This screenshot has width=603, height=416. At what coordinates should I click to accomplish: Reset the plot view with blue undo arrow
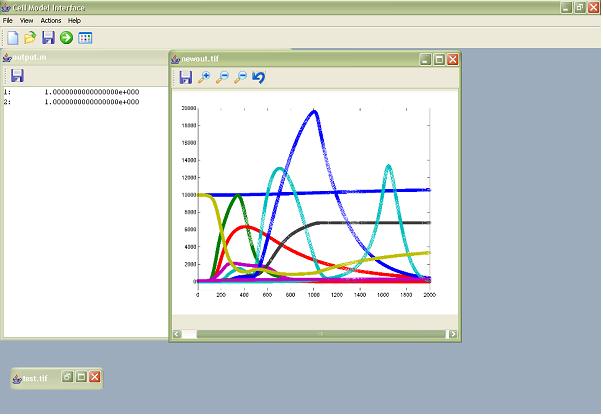[259, 77]
